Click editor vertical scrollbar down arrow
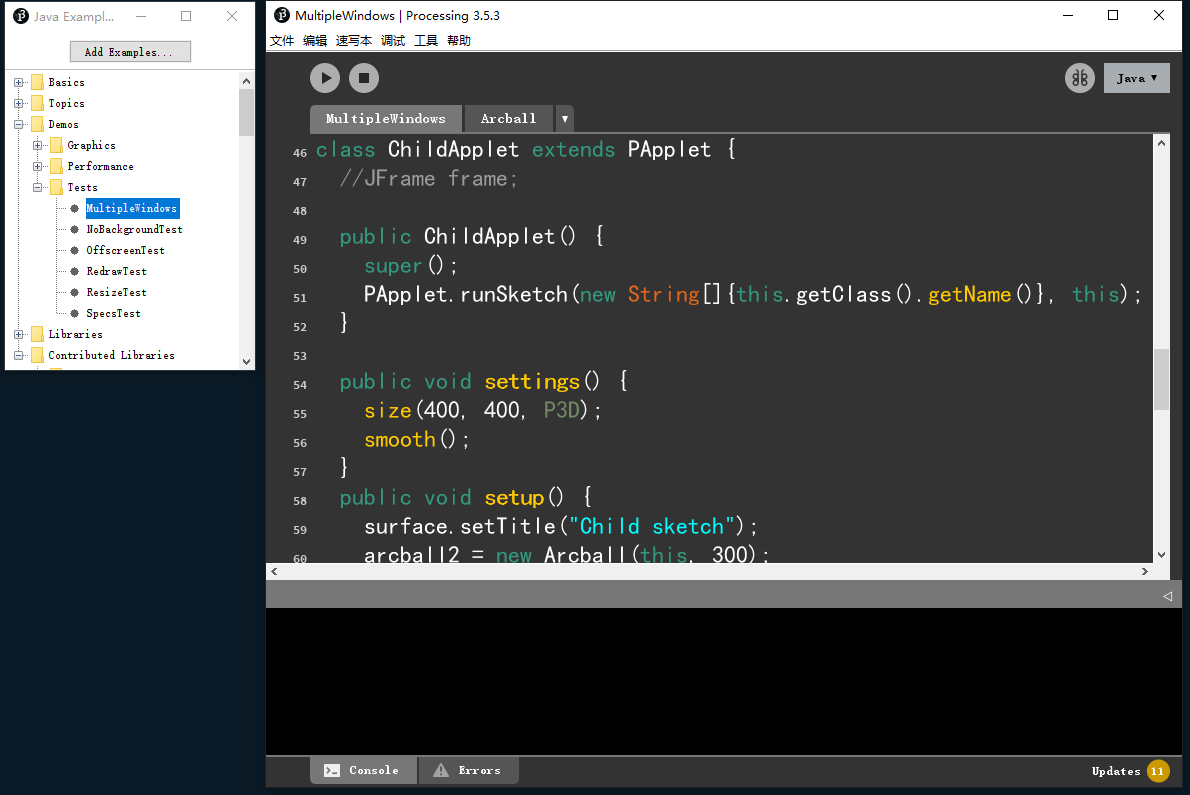The image size is (1190, 795). coord(1161,555)
